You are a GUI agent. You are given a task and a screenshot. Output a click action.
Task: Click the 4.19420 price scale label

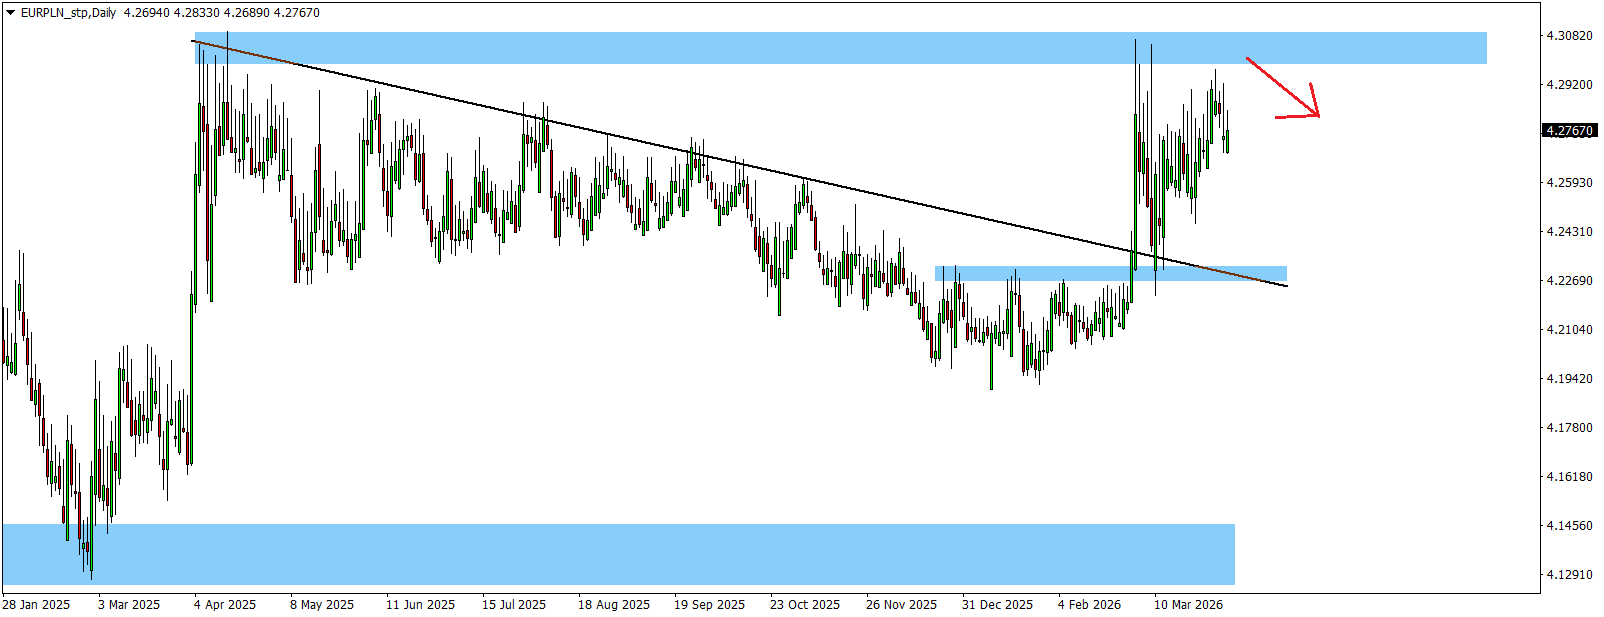[x=1569, y=379]
